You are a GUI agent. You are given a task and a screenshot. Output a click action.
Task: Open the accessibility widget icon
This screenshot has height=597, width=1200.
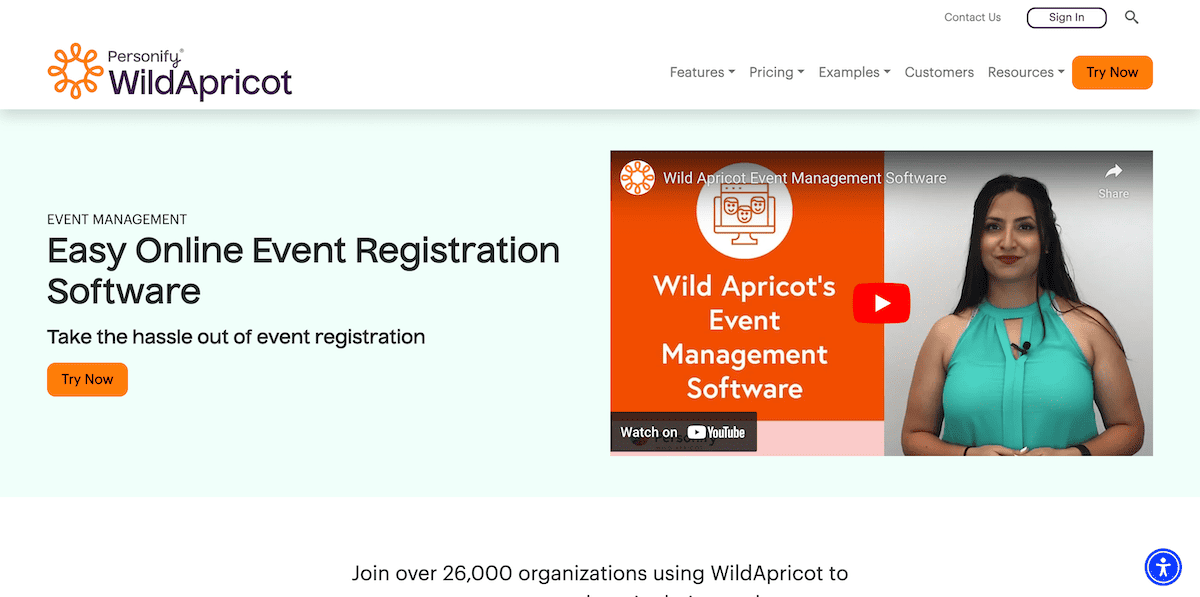coord(1163,567)
